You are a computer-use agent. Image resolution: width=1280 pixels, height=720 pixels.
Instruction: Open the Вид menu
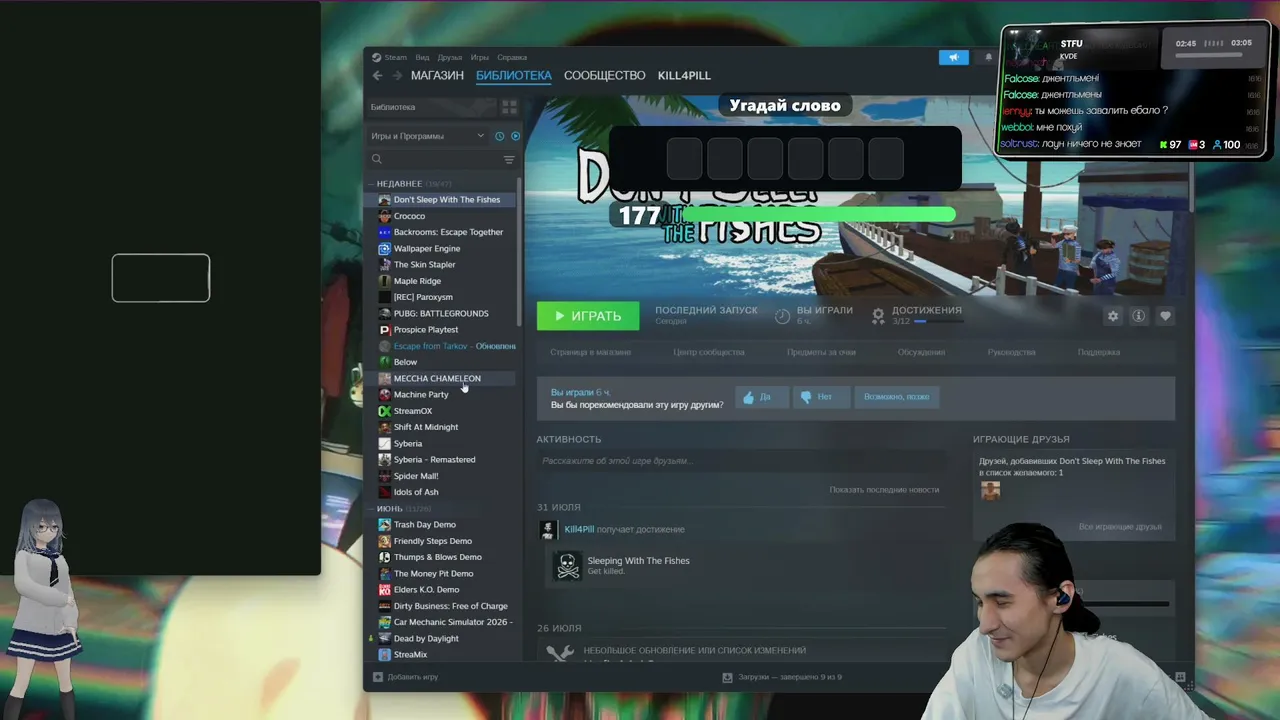coord(422,57)
